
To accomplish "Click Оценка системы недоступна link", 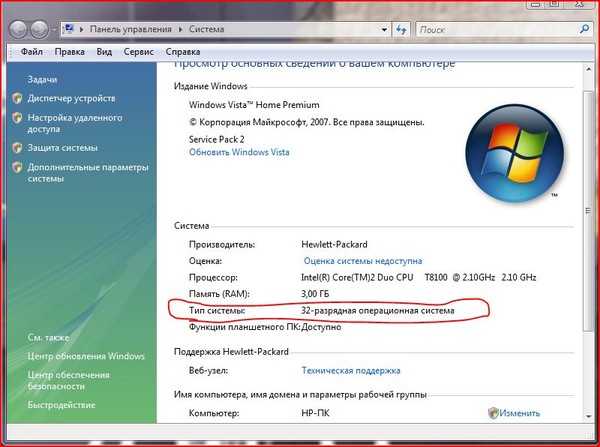I will click(363, 261).
